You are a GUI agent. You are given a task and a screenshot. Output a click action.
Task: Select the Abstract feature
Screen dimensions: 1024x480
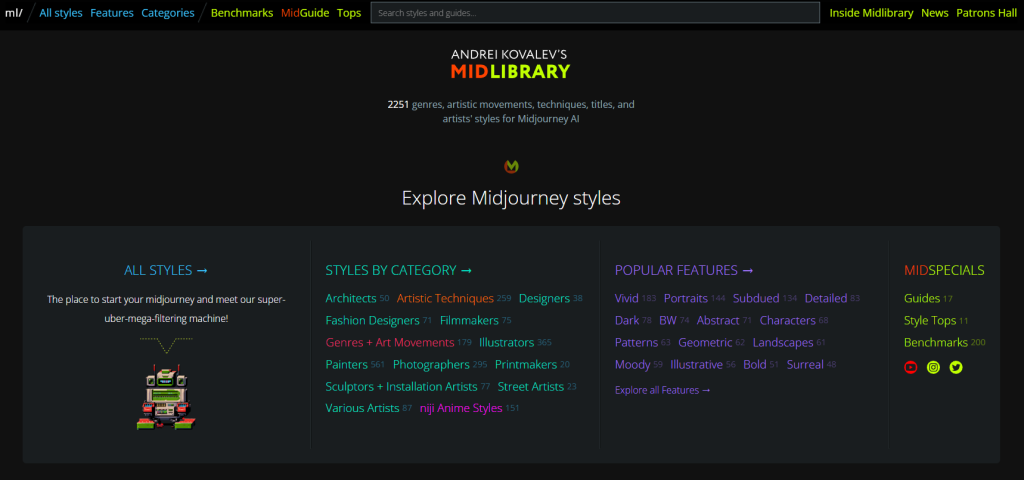click(x=718, y=320)
